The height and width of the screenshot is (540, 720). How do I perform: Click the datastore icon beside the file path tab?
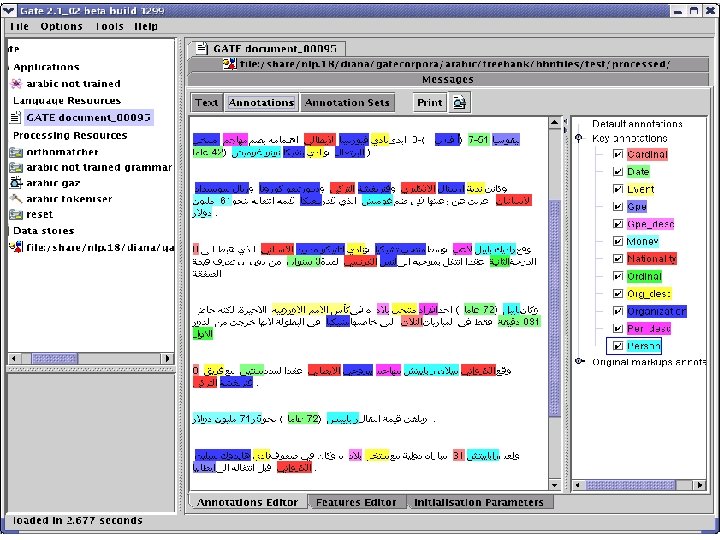click(230, 64)
